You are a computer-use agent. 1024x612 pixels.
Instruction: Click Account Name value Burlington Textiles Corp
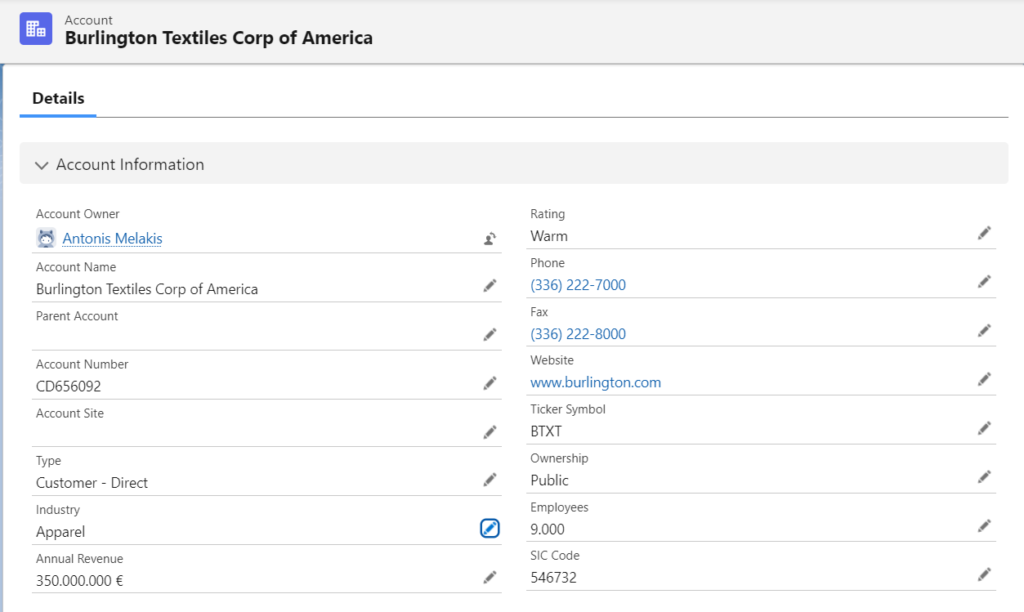tap(147, 289)
